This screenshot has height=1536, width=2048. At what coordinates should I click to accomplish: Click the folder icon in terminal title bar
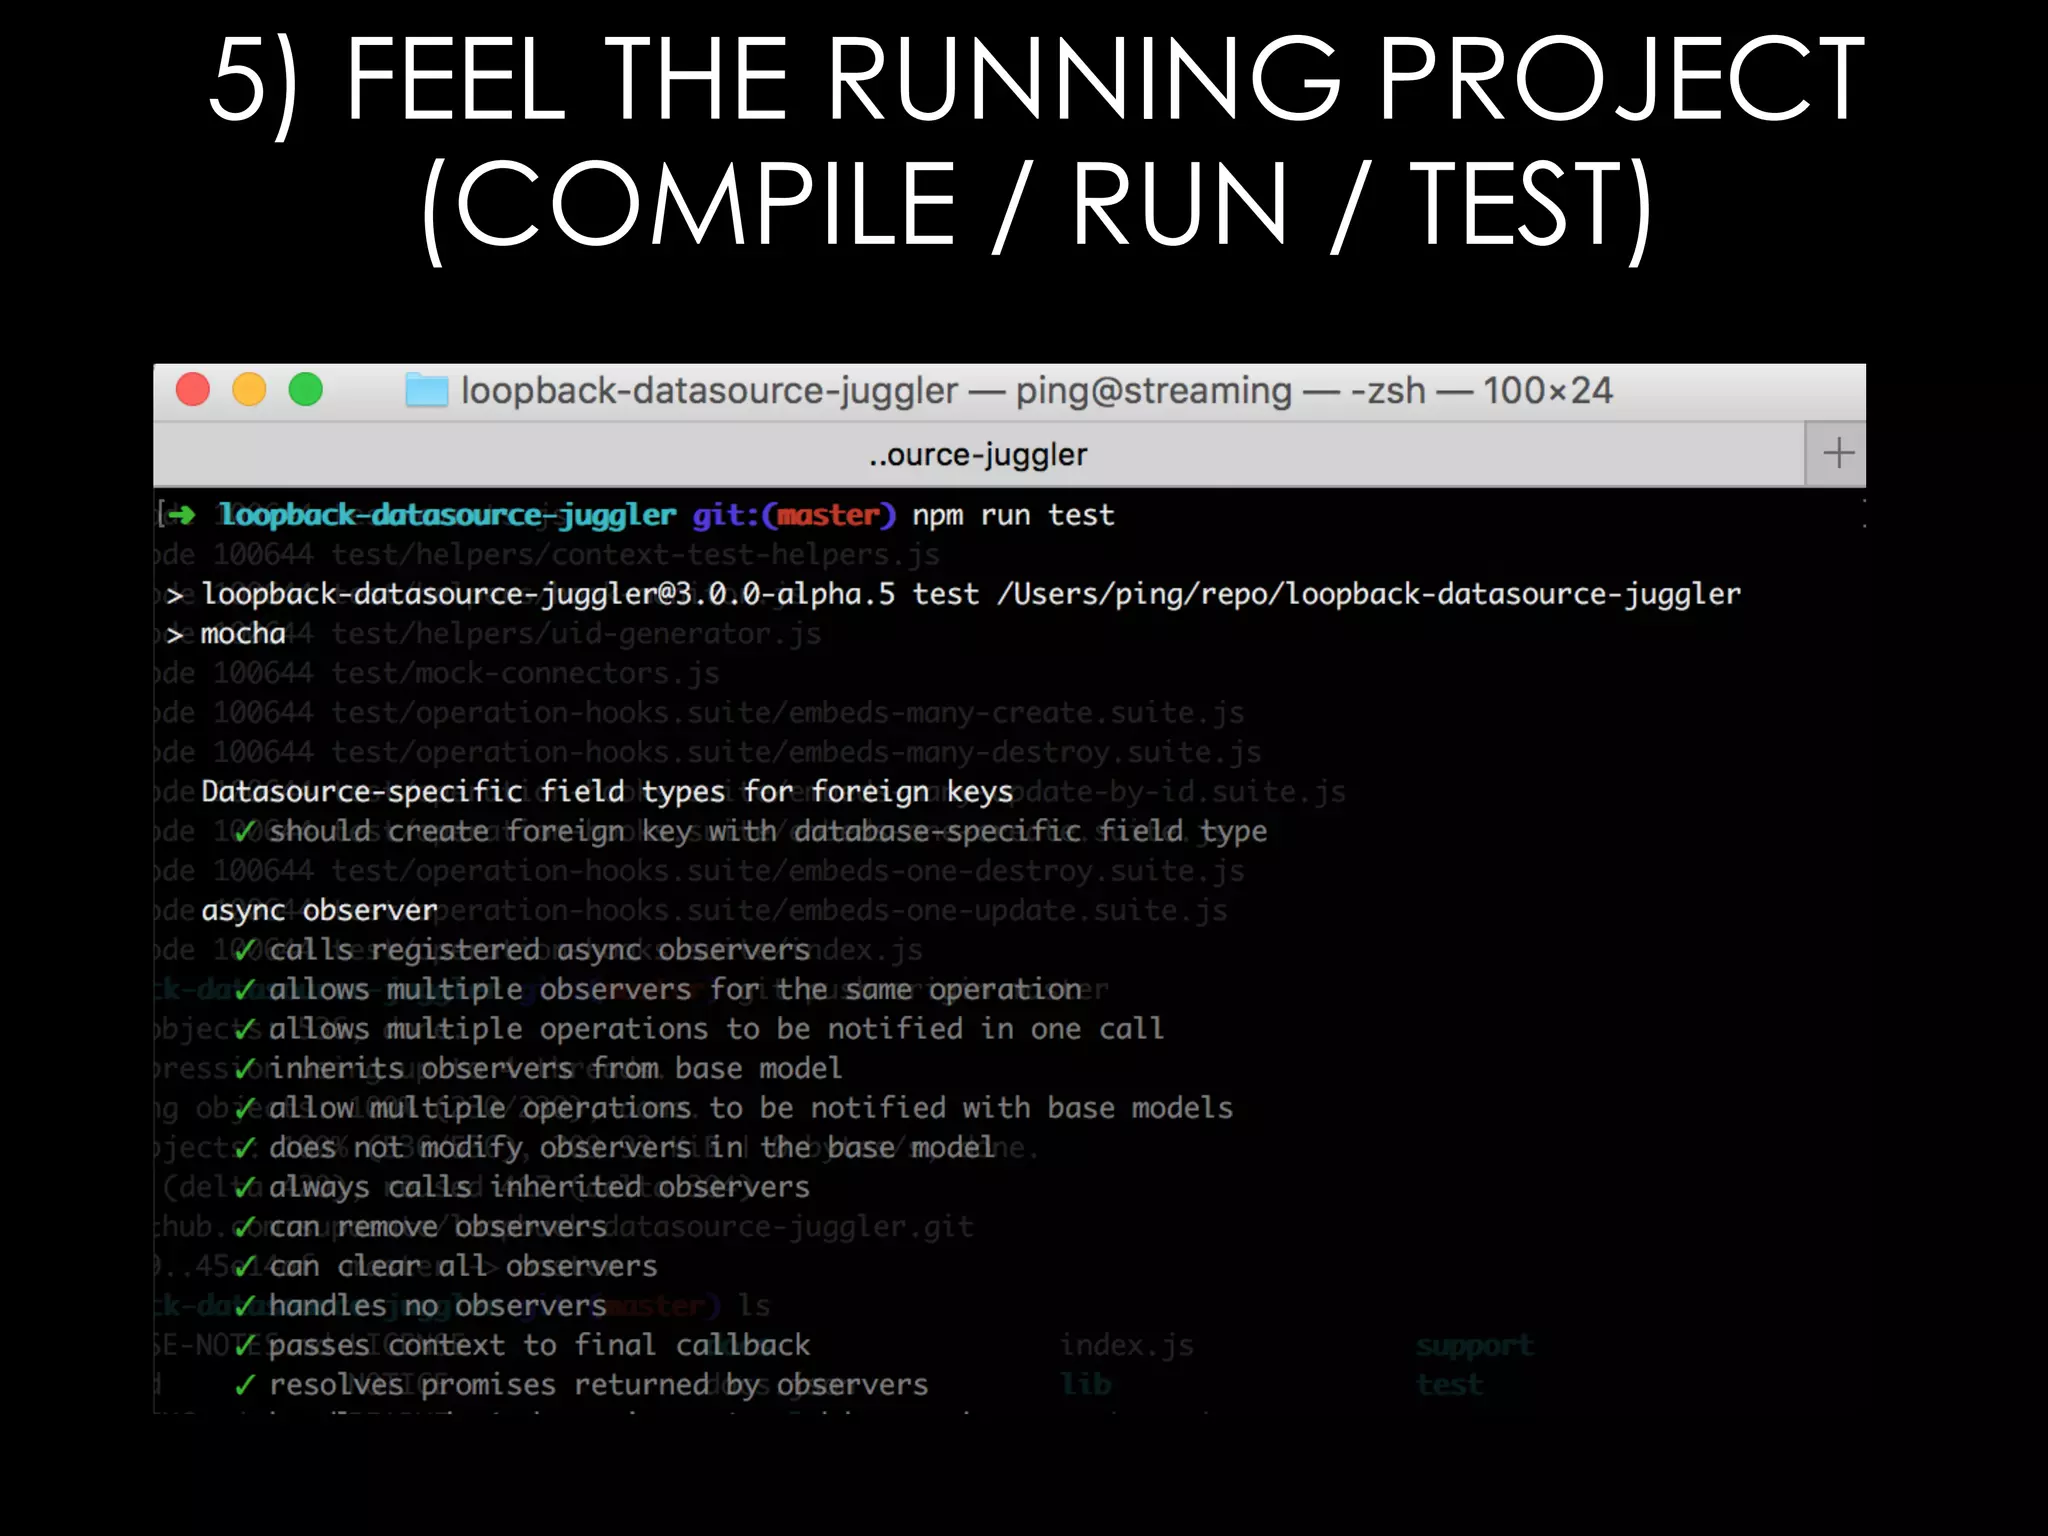(x=427, y=389)
